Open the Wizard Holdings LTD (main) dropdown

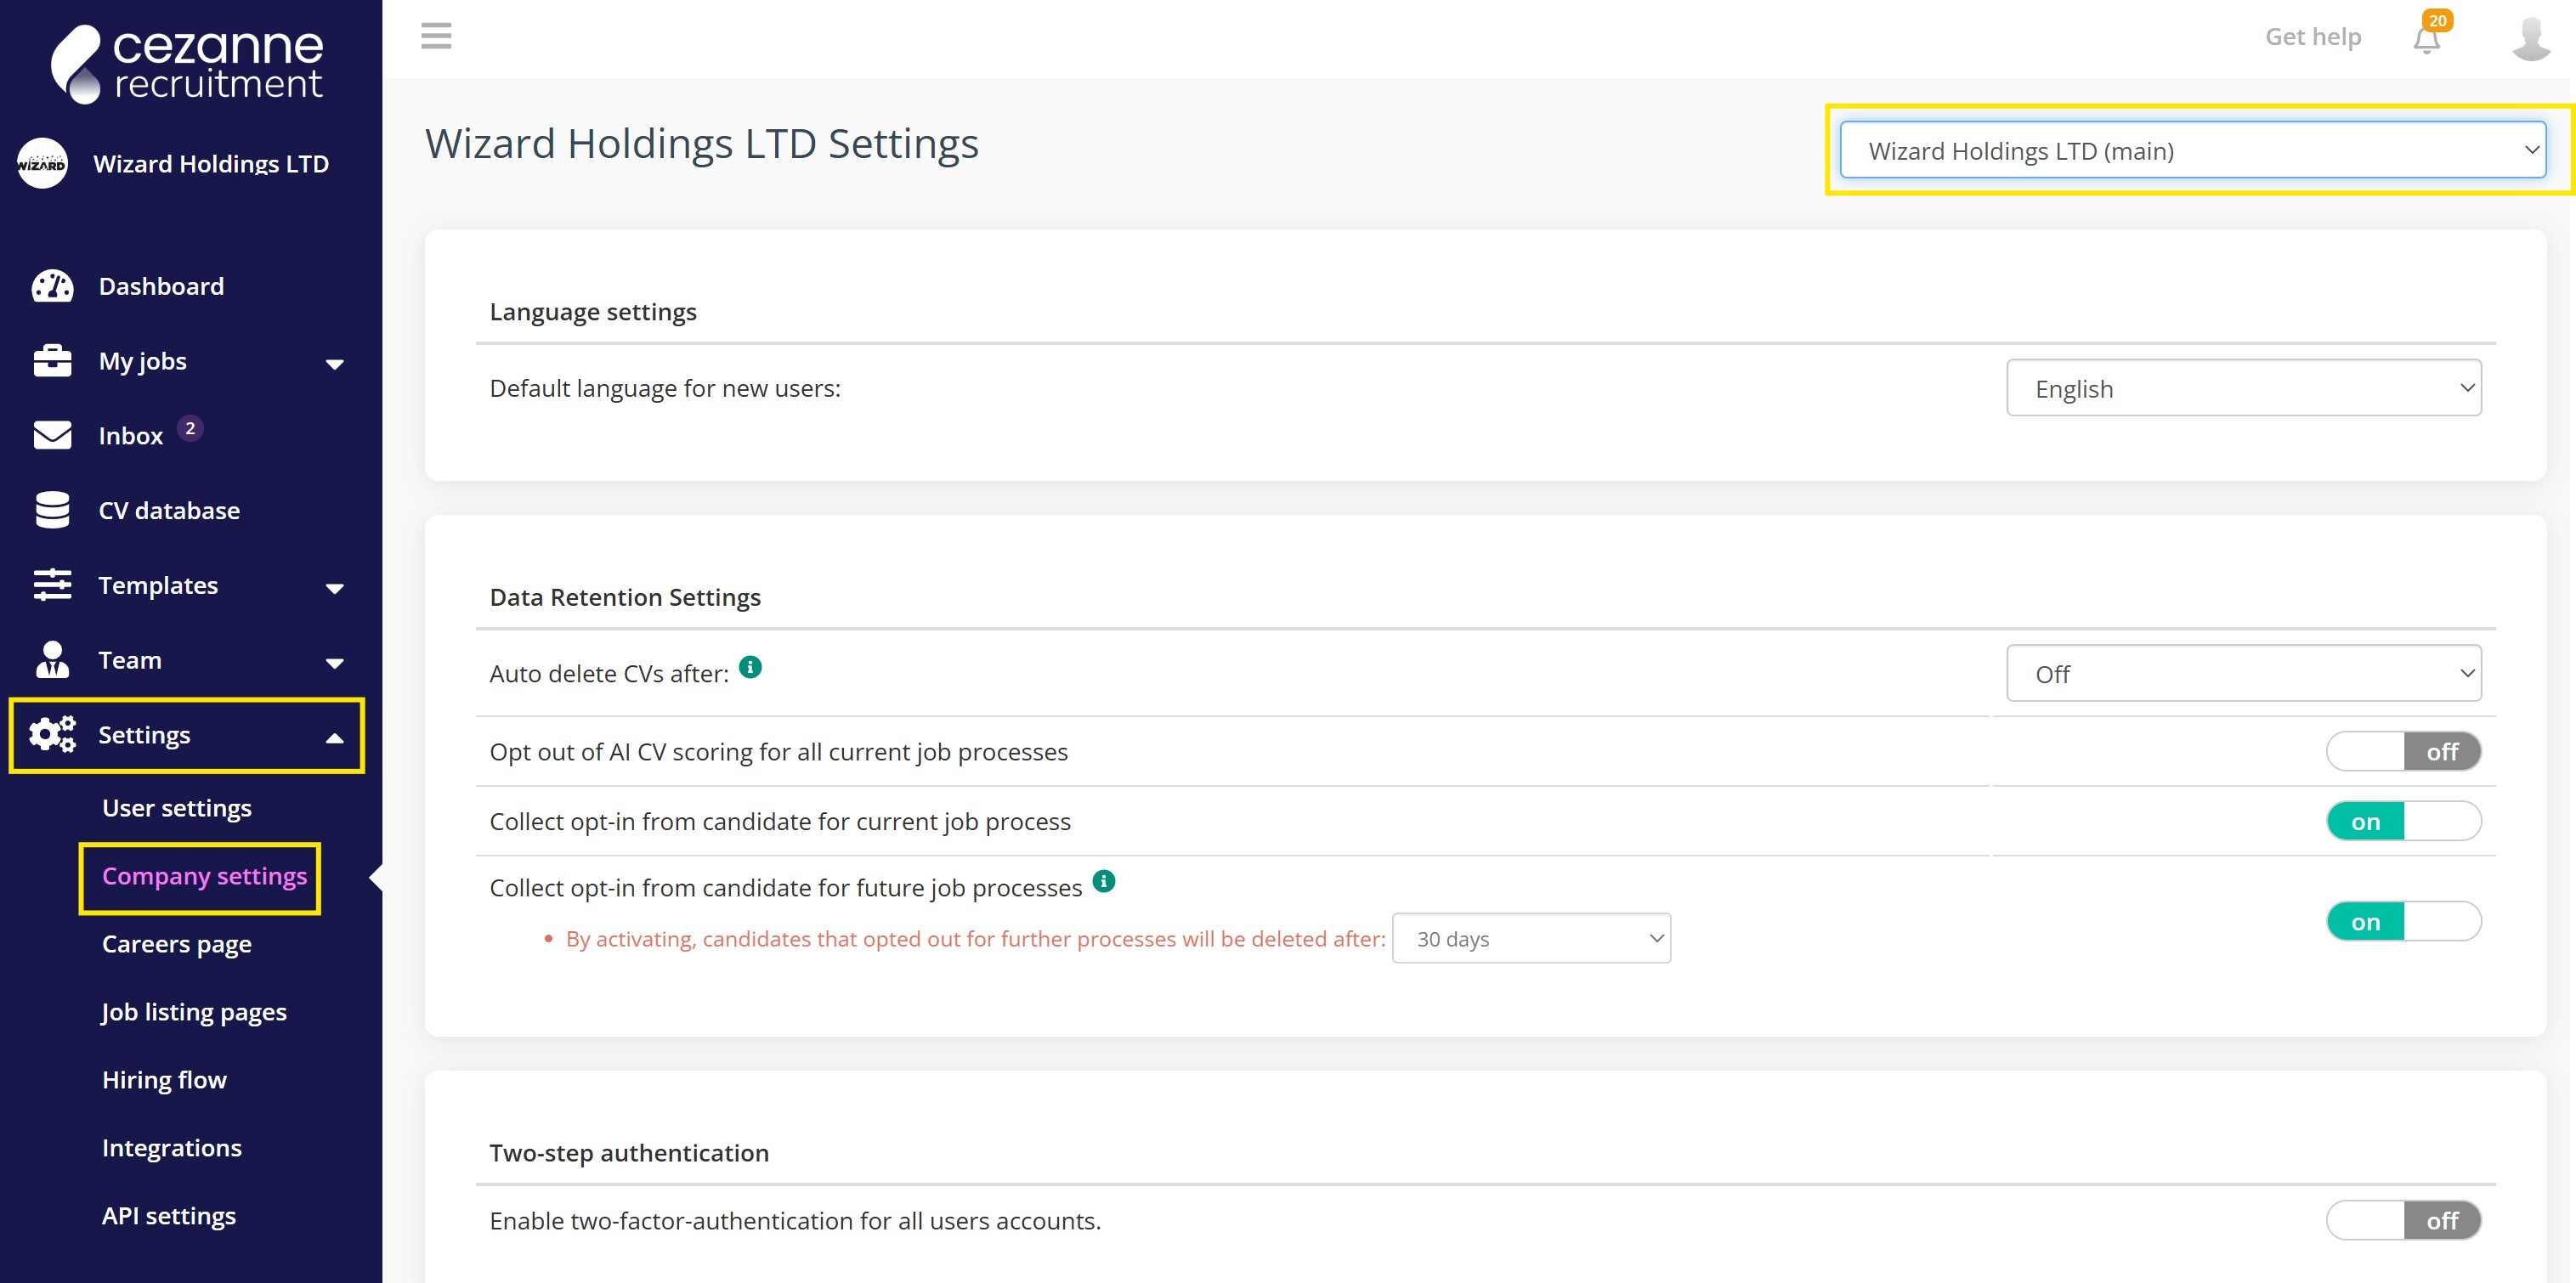click(2192, 151)
